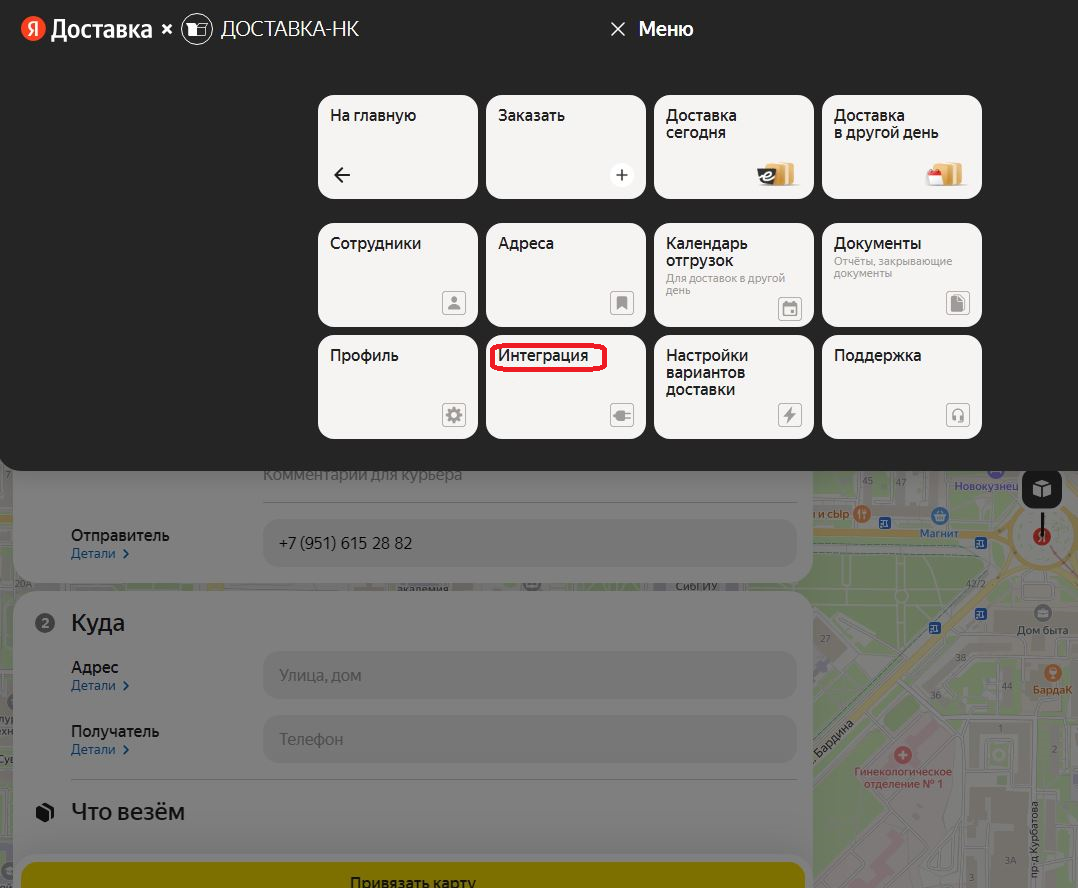This screenshot has width=1078, height=888.
Task: Click the Яндекс Доставка logo
Action: coord(88,30)
